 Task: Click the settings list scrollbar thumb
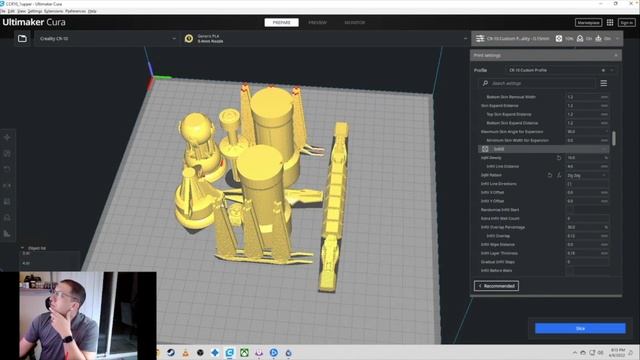(614, 138)
